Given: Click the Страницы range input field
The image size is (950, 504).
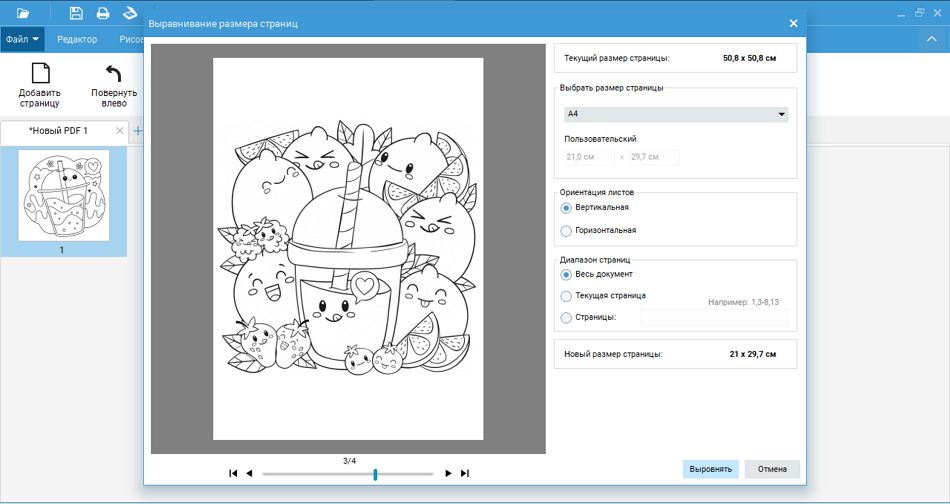Looking at the screenshot, I should tap(714, 317).
